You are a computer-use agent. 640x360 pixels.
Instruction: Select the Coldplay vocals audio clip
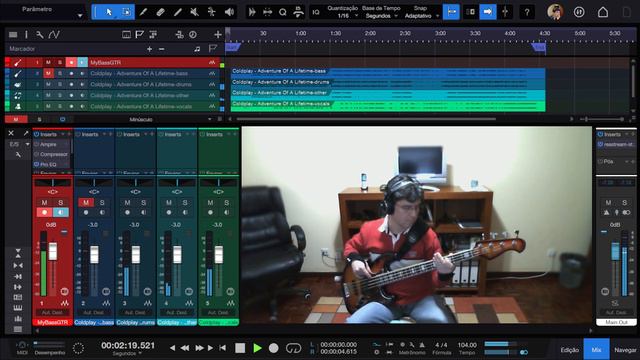pyautogui.click(x=387, y=106)
